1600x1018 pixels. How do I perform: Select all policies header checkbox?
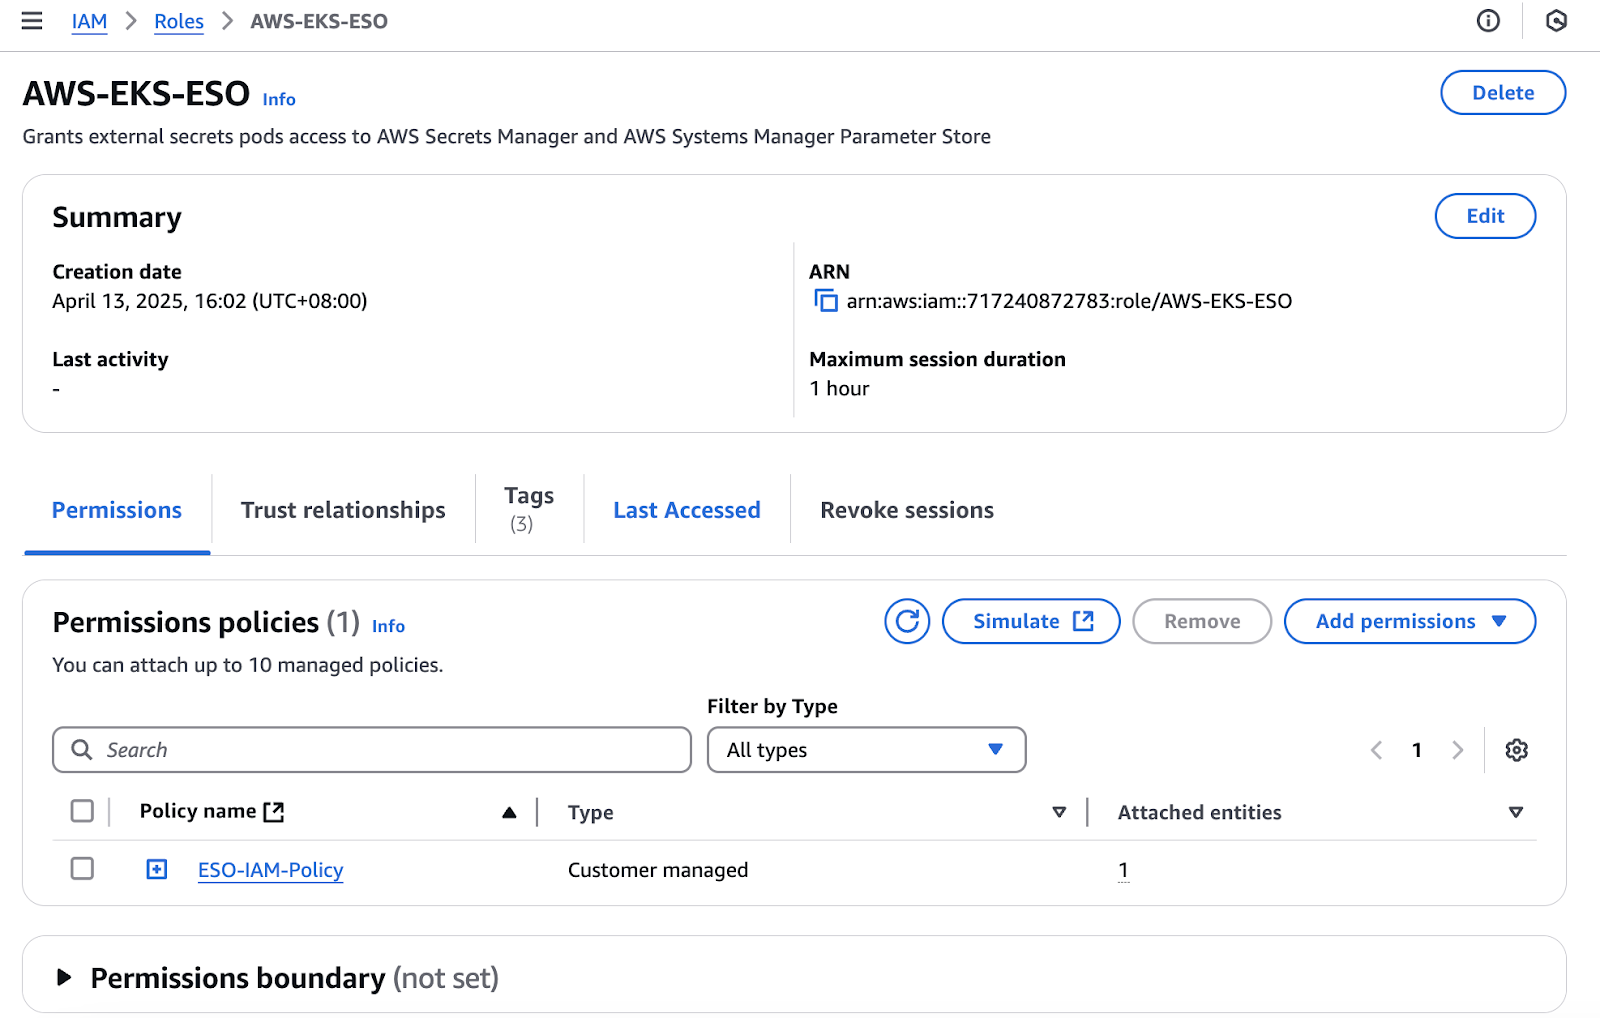pyautogui.click(x=82, y=811)
